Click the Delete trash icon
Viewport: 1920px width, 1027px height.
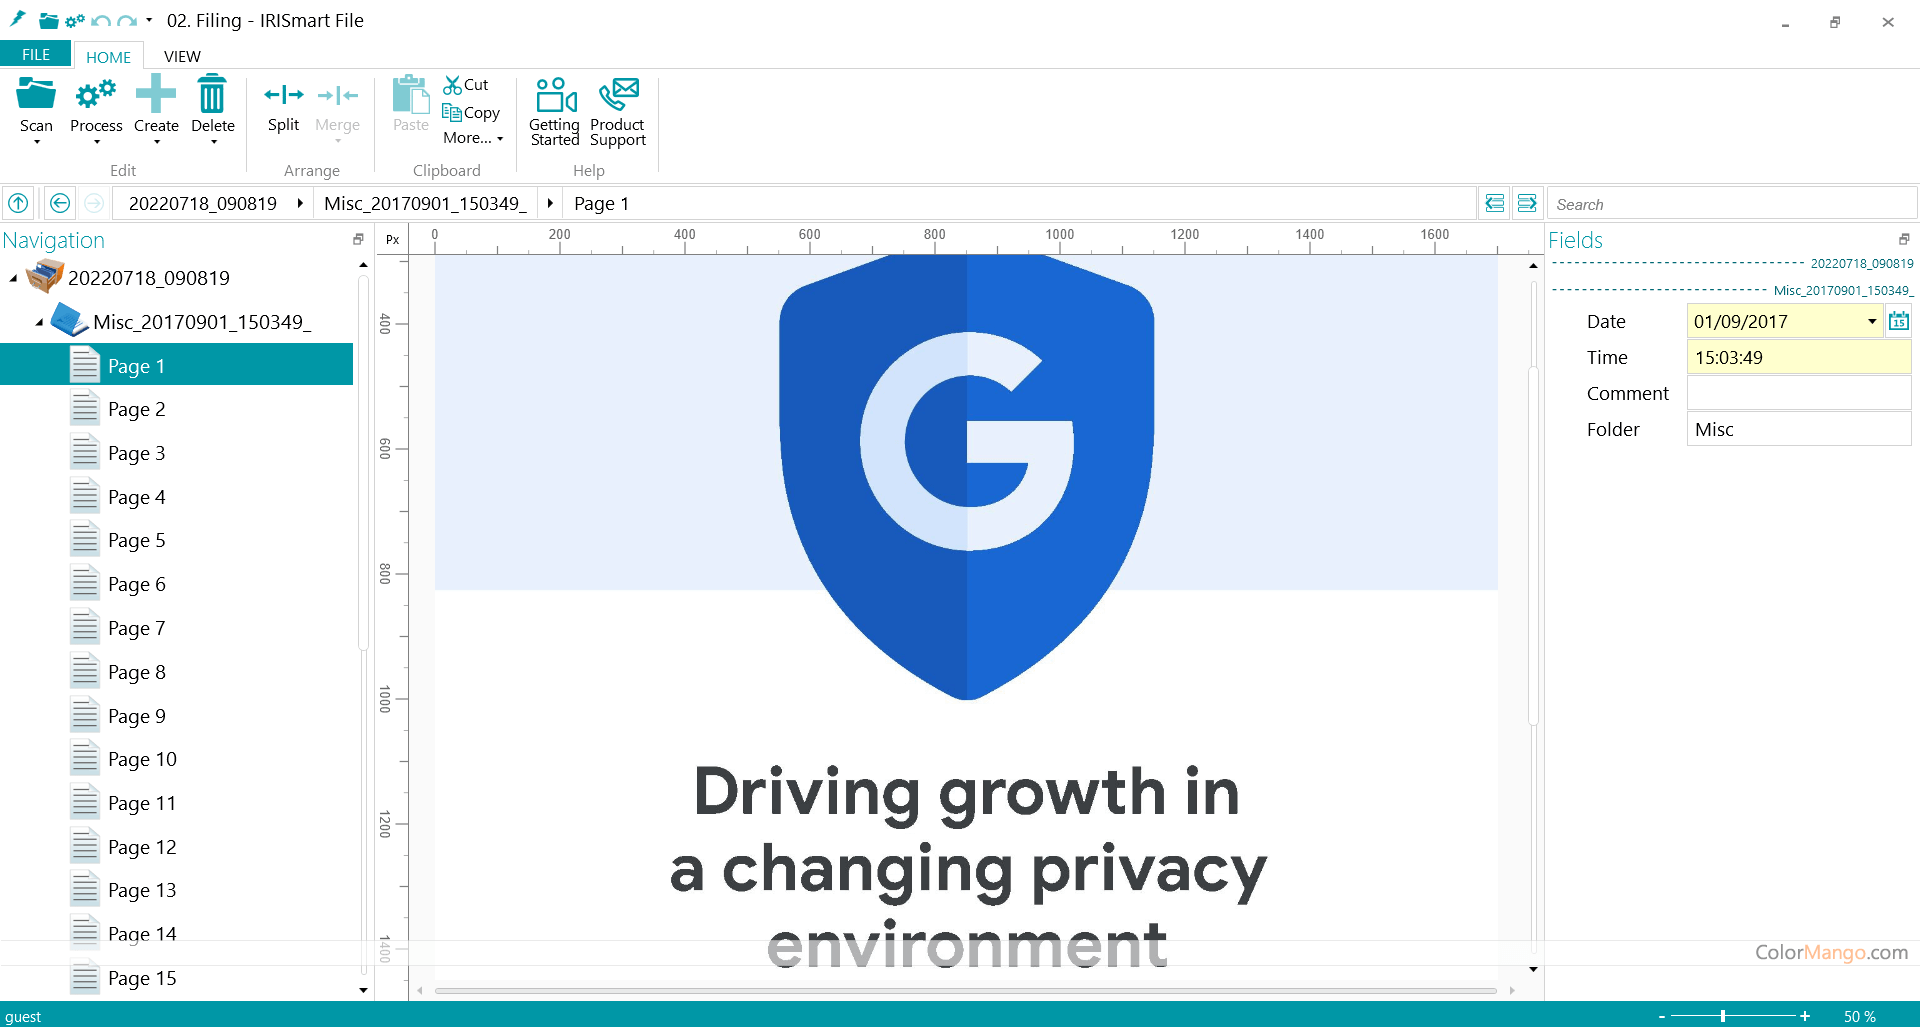[x=212, y=96]
